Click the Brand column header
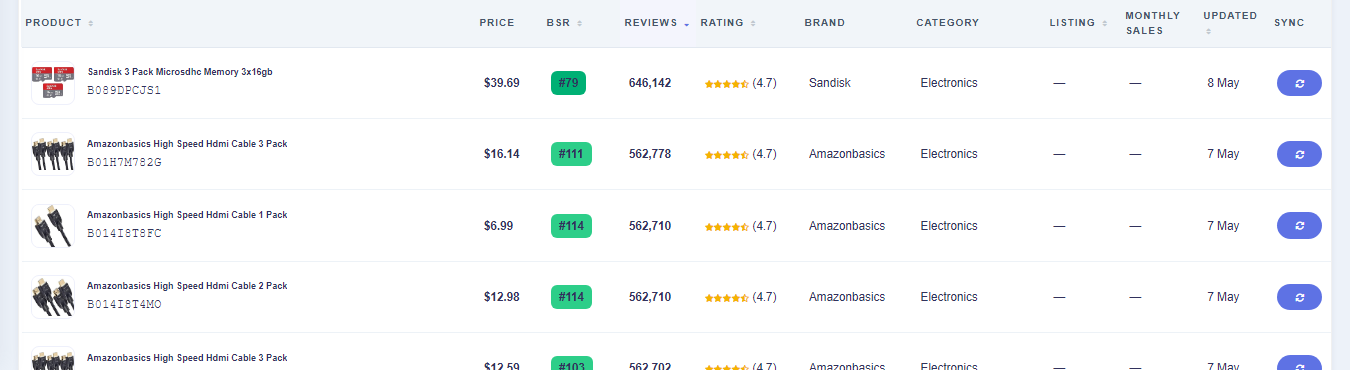1350x370 pixels. (824, 23)
